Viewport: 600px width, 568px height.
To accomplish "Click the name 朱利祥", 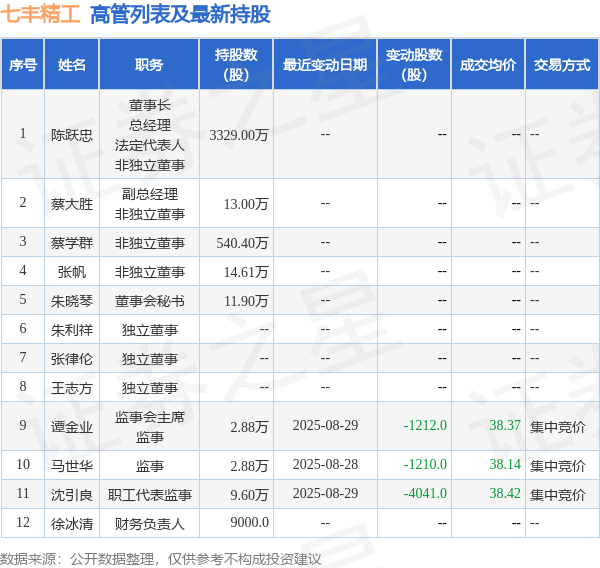I will point(72,330).
